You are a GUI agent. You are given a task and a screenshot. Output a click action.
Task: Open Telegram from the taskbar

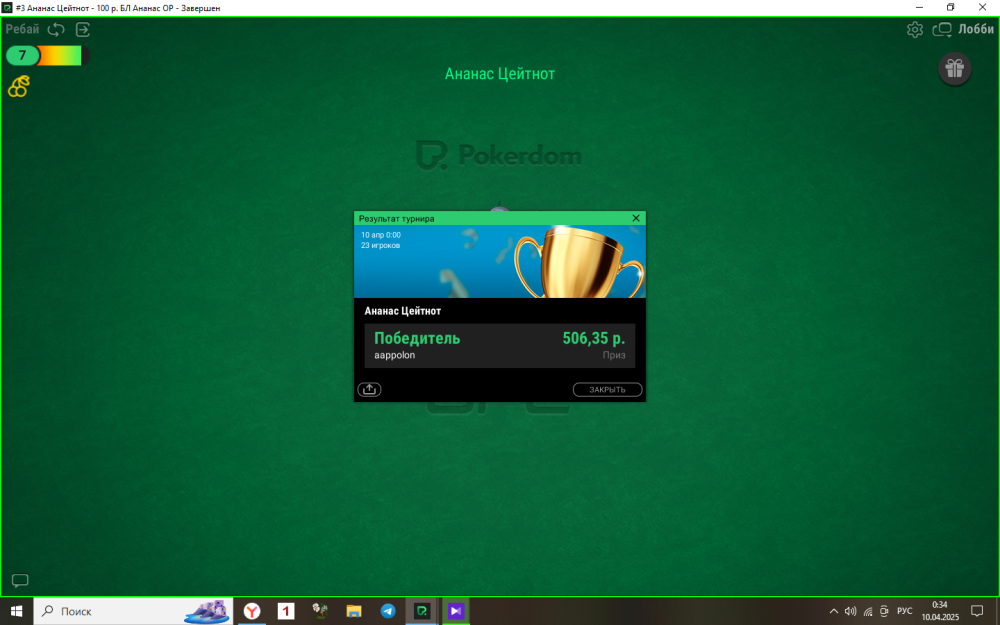[387, 611]
